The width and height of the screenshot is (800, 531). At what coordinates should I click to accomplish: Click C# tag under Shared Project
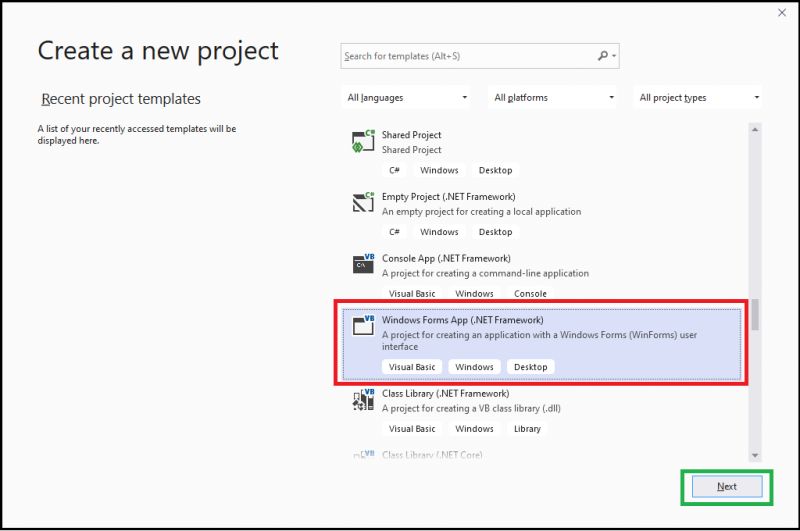tap(394, 170)
